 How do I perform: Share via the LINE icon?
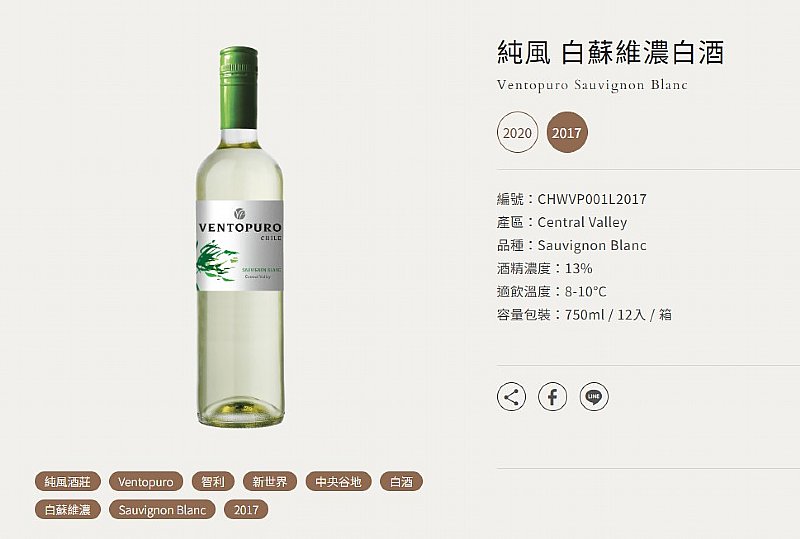coord(594,397)
